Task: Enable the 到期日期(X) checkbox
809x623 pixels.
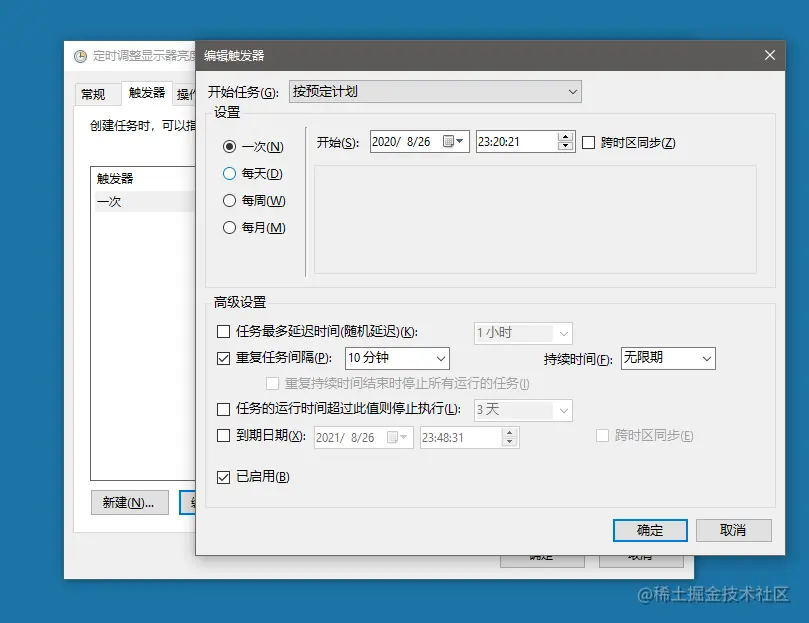Action: tap(223, 436)
